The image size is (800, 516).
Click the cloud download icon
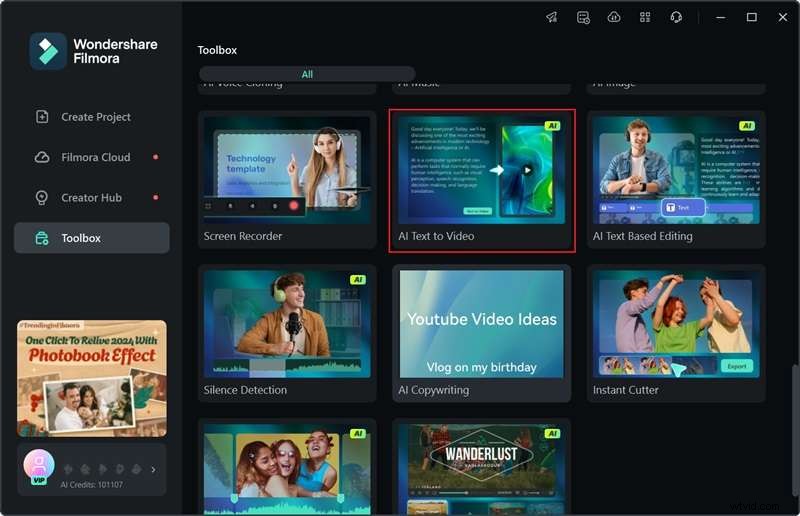coord(614,17)
